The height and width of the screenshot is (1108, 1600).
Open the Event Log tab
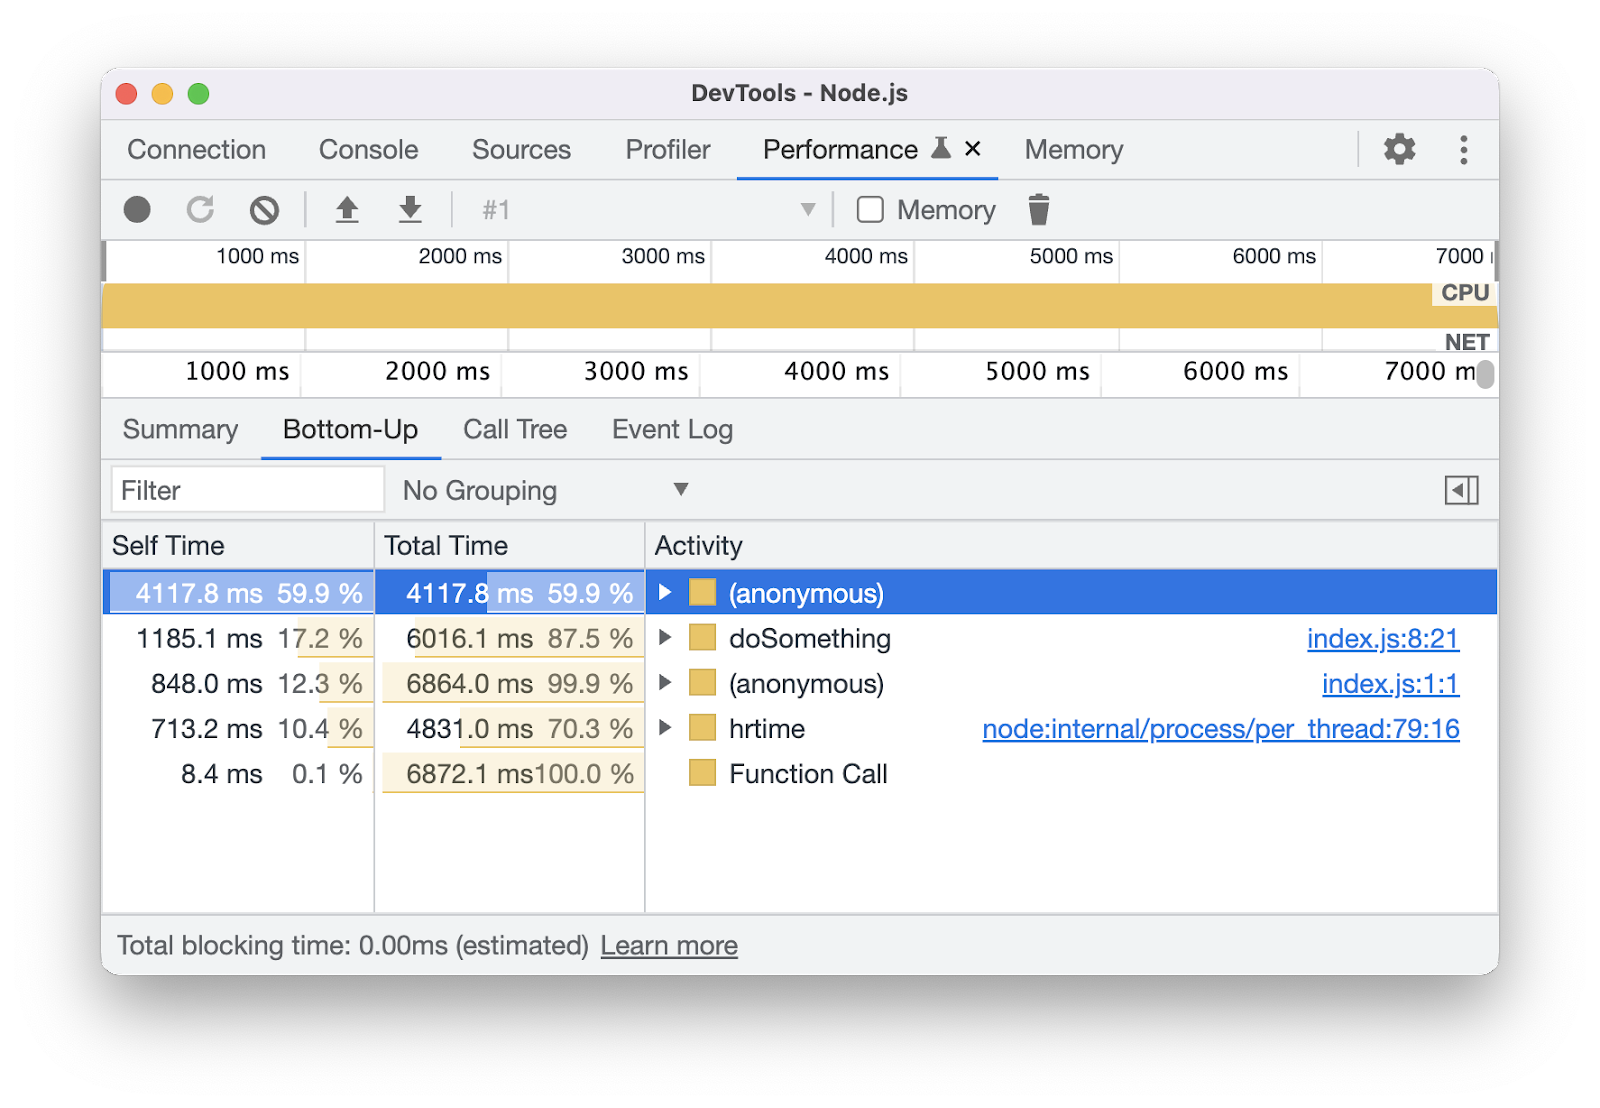click(671, 429)
